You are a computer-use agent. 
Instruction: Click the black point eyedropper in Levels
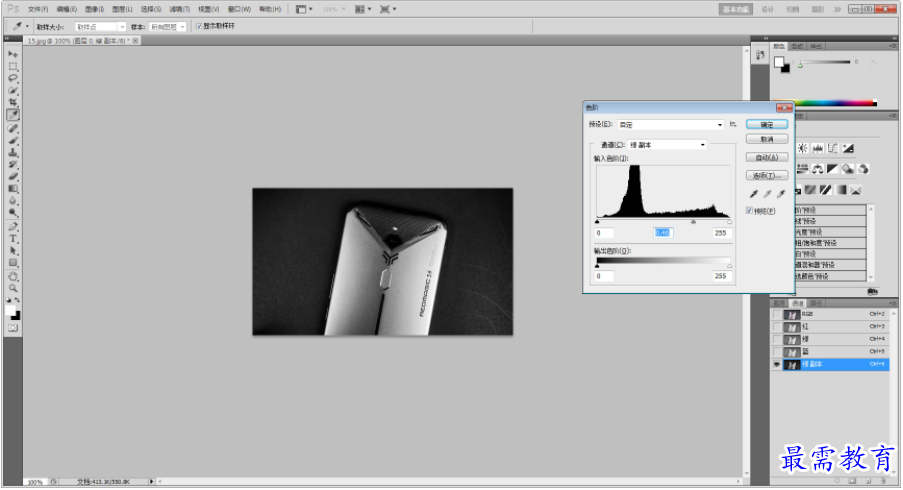pyautogui.click(x=753, y=194)
